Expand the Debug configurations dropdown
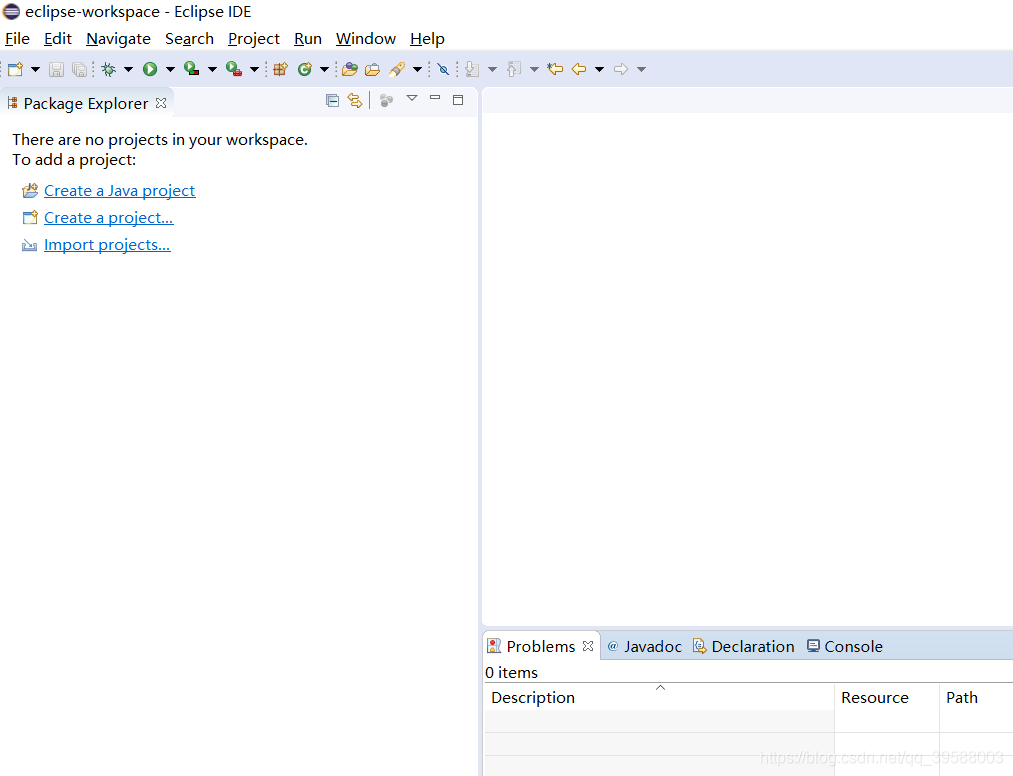Viewport: 1013px width, 776px height. [x=128, y=69]
